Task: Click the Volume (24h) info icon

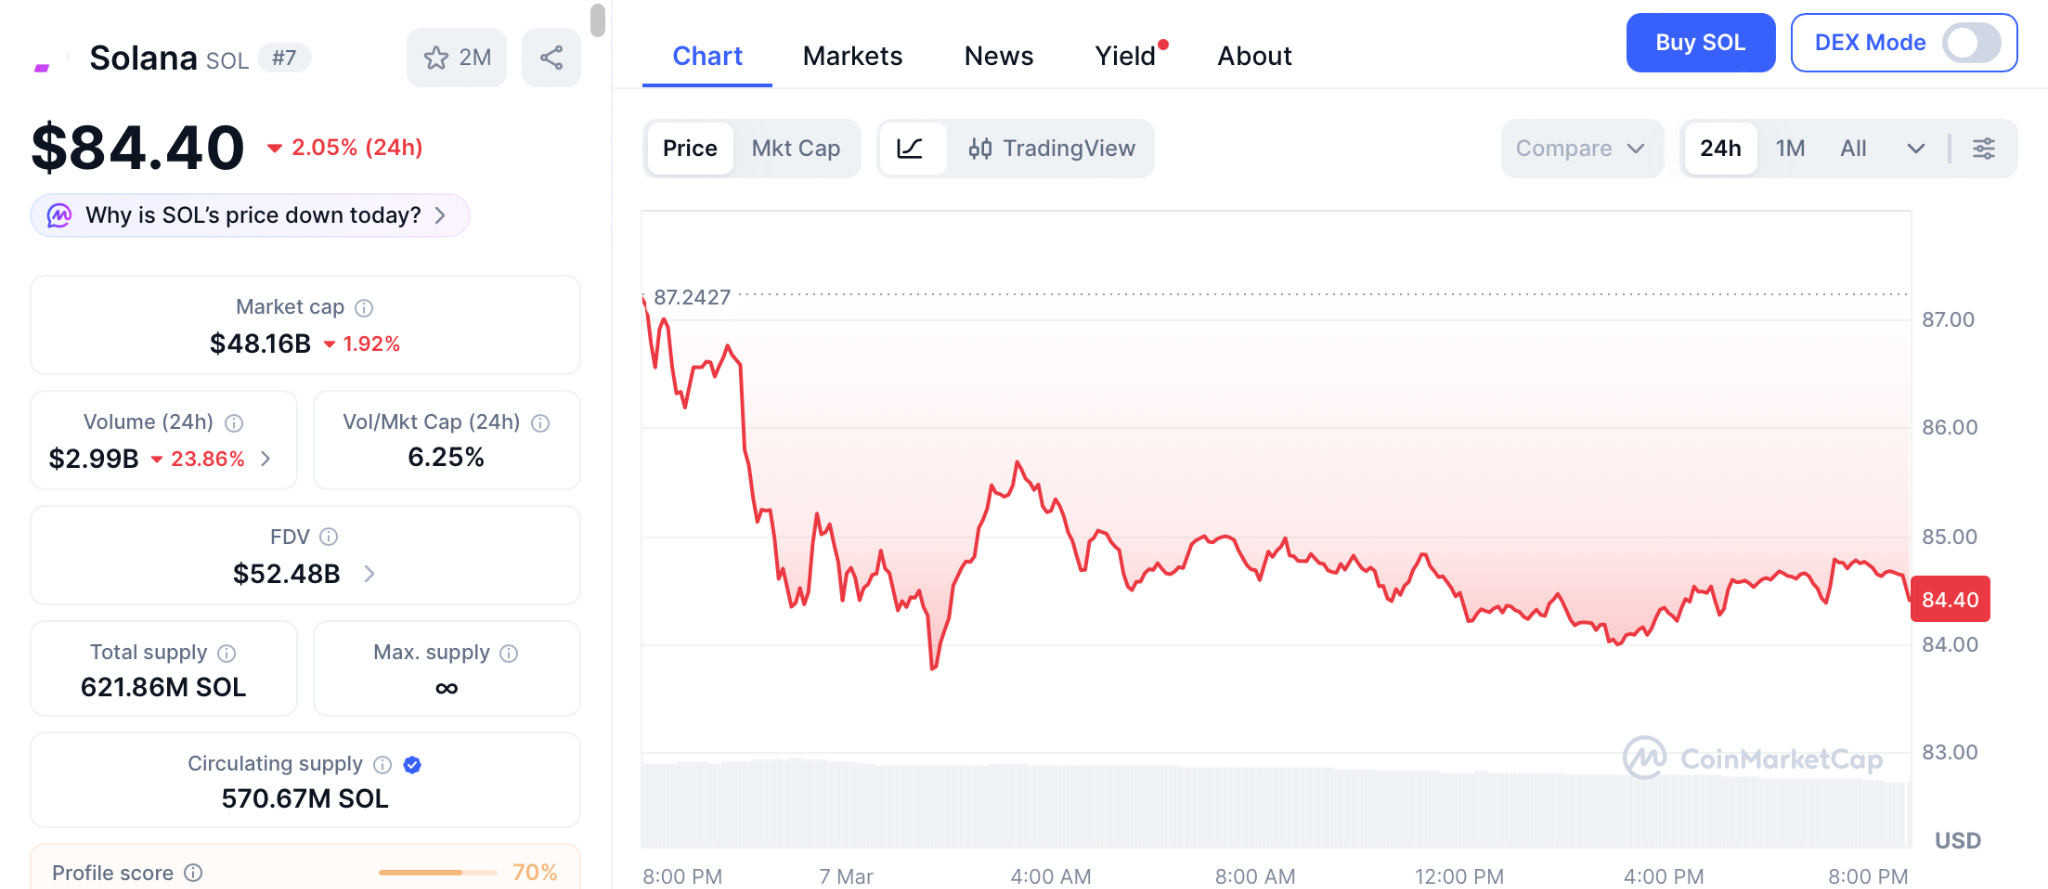Action: [234, 423]
